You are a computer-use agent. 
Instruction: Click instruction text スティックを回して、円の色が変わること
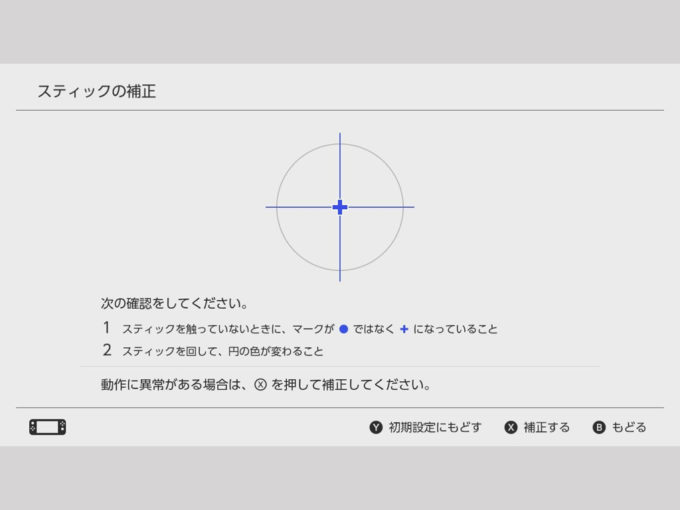(x=223, y=351)
